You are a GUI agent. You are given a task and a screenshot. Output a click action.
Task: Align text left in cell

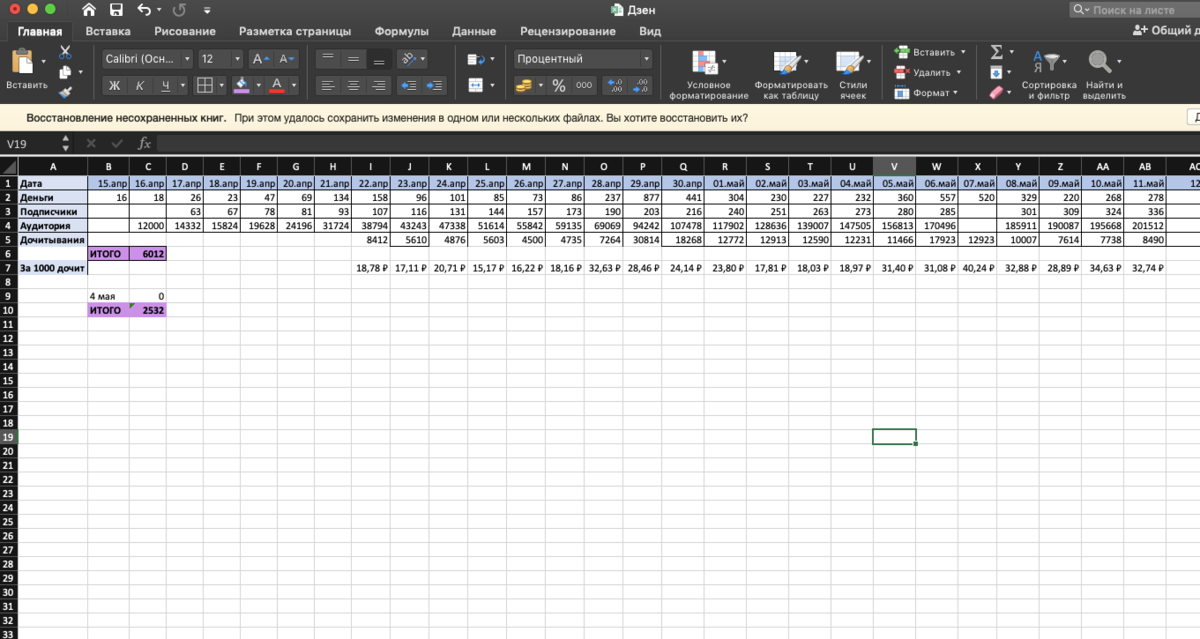(327, 85)
